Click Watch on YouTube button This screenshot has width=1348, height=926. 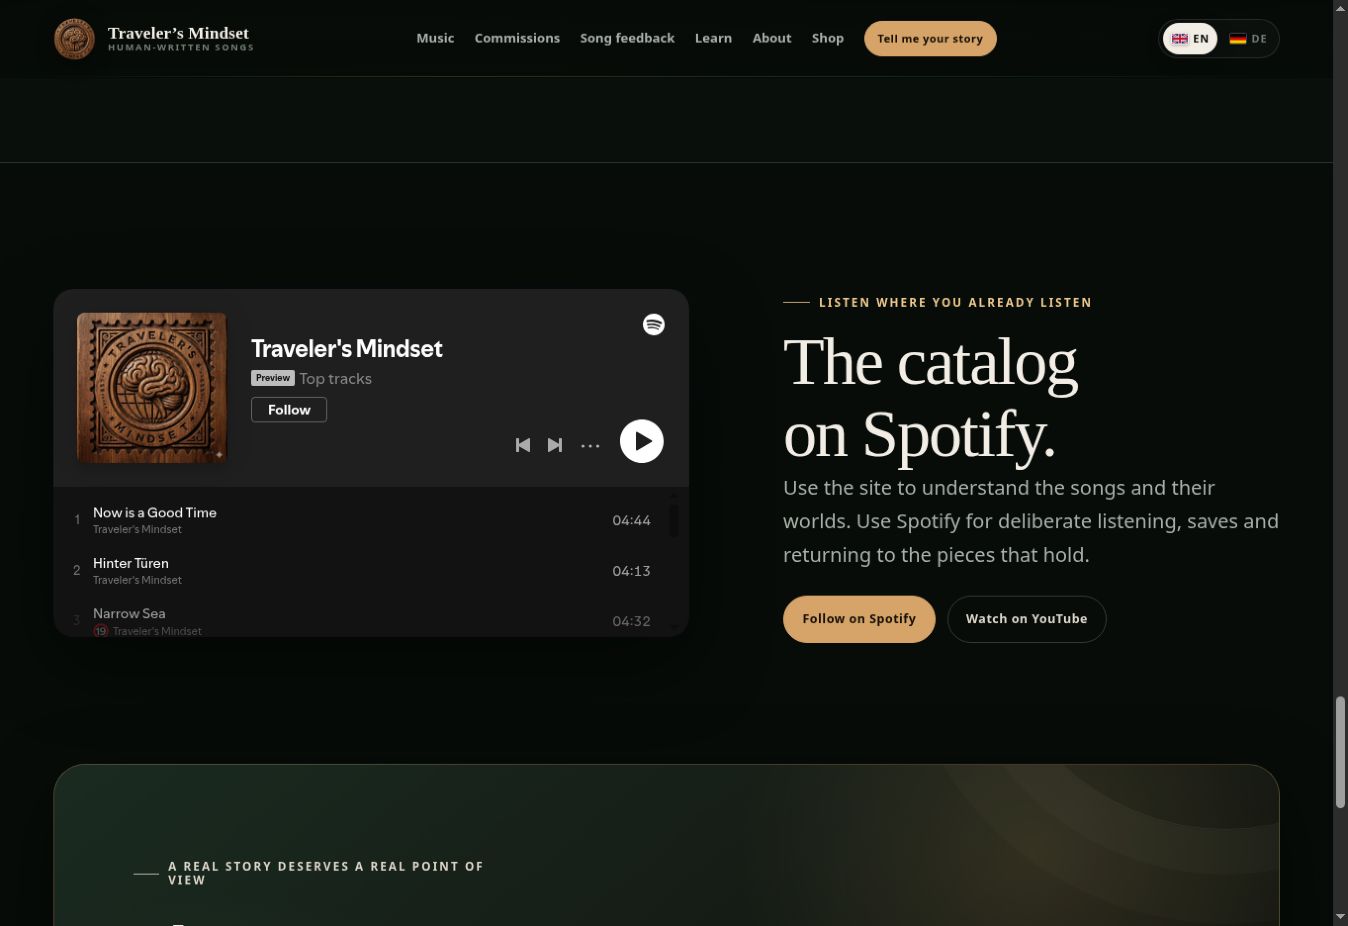point(1026,619)
